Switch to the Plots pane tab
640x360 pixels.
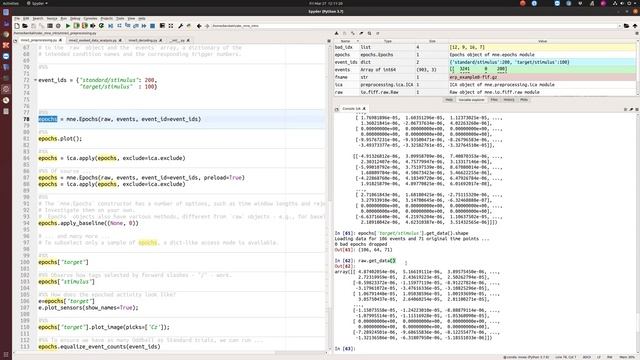(524, 100)
